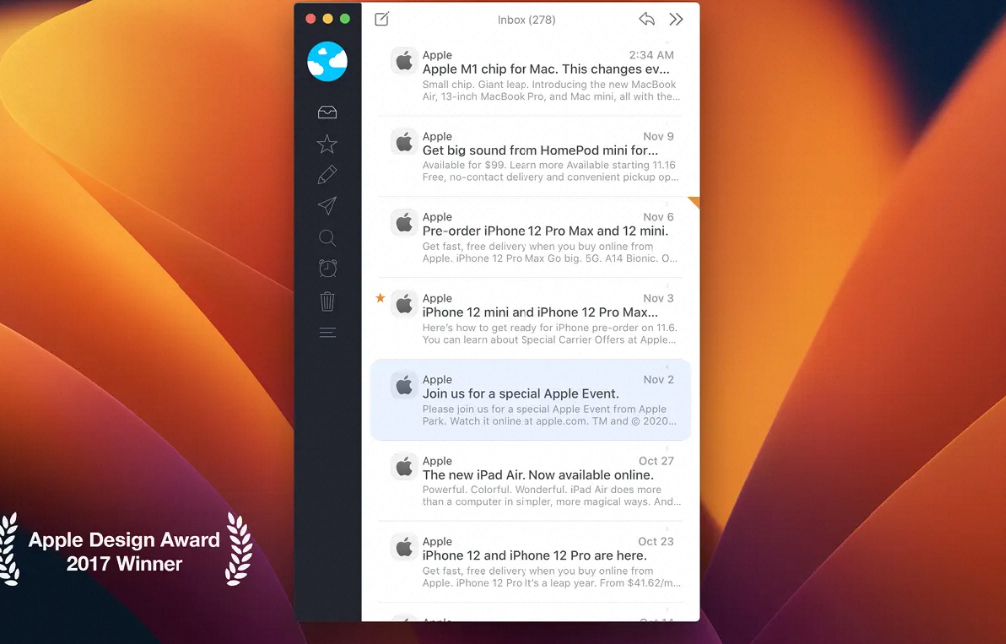This screenshot has height=644, width=1006.
Task: Open Get big sound from HomePod mini email
Action: (x=531, y=156)
